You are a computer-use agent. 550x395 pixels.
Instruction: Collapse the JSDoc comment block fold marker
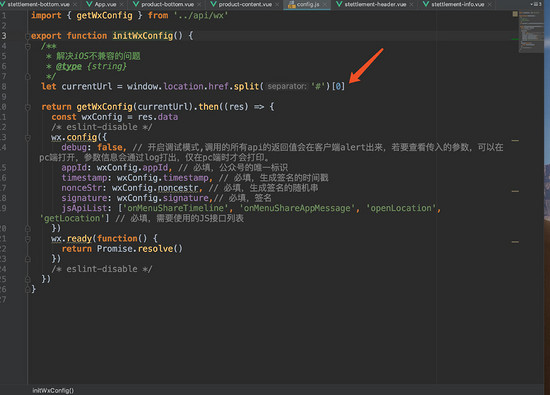pyautogui.click(x=27, y=46)
